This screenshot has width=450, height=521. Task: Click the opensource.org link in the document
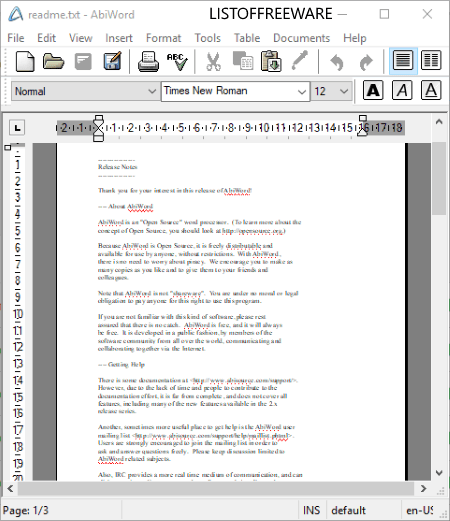[x=253, y=231]
